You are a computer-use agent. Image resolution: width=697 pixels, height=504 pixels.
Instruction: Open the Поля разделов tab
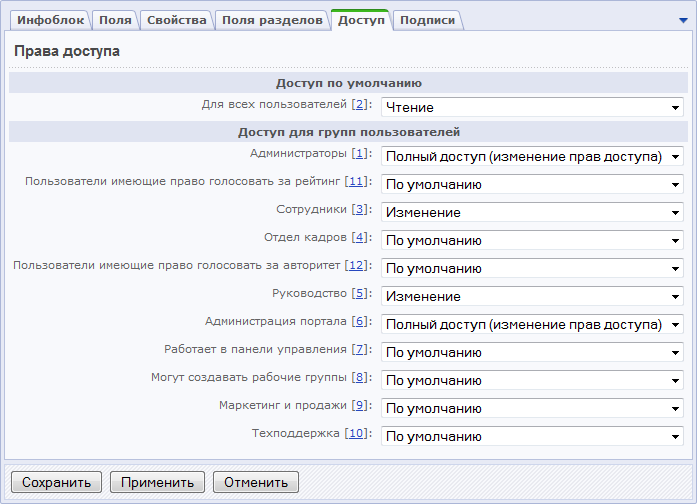tap(272, 20)
